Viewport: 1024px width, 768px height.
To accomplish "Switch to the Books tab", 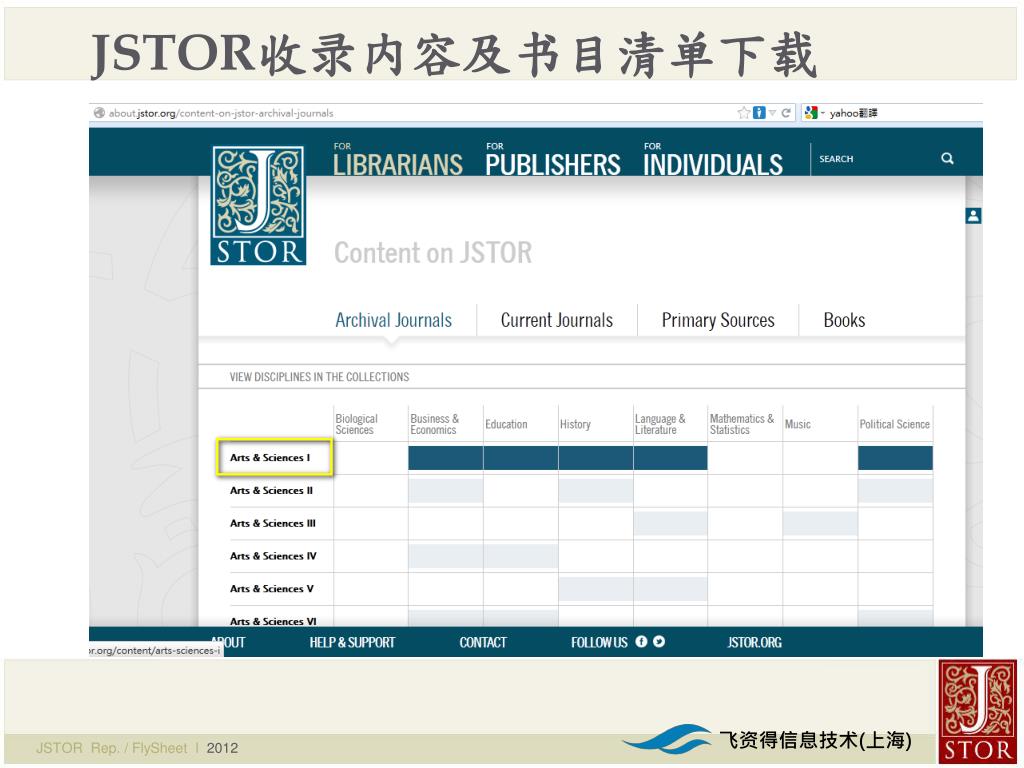I will (844, 320).
